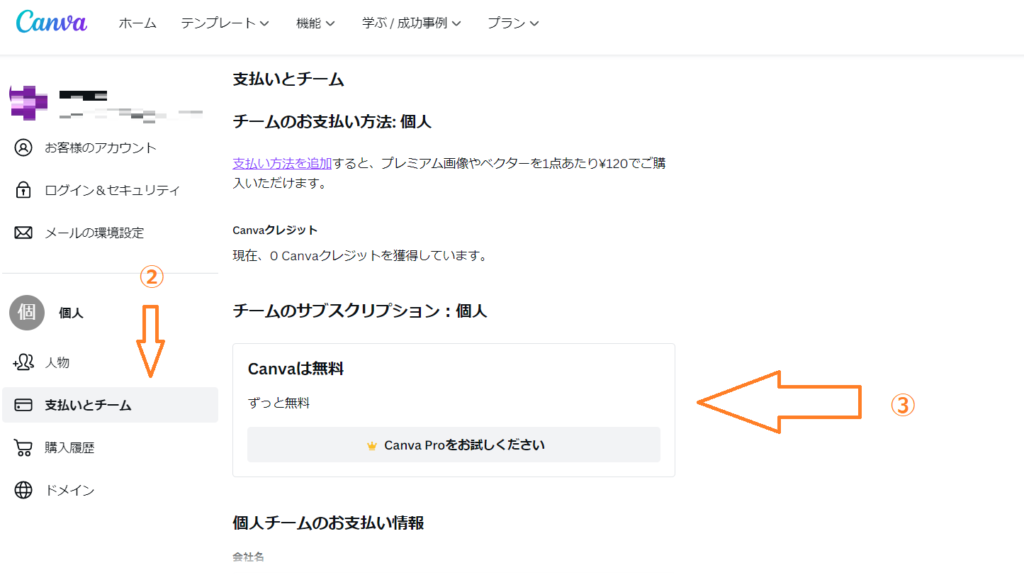Click チームのお支払い方法: 個人 heading
Image resolution: width=1024 pixels, height=585 pixels.
(x=332, y=122)
